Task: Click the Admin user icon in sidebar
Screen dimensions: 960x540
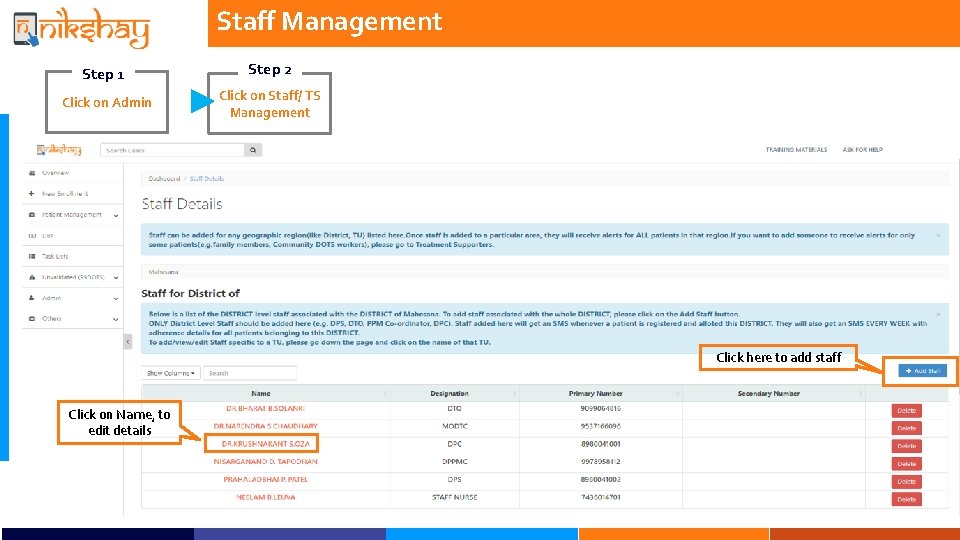Action: (32, 298)
